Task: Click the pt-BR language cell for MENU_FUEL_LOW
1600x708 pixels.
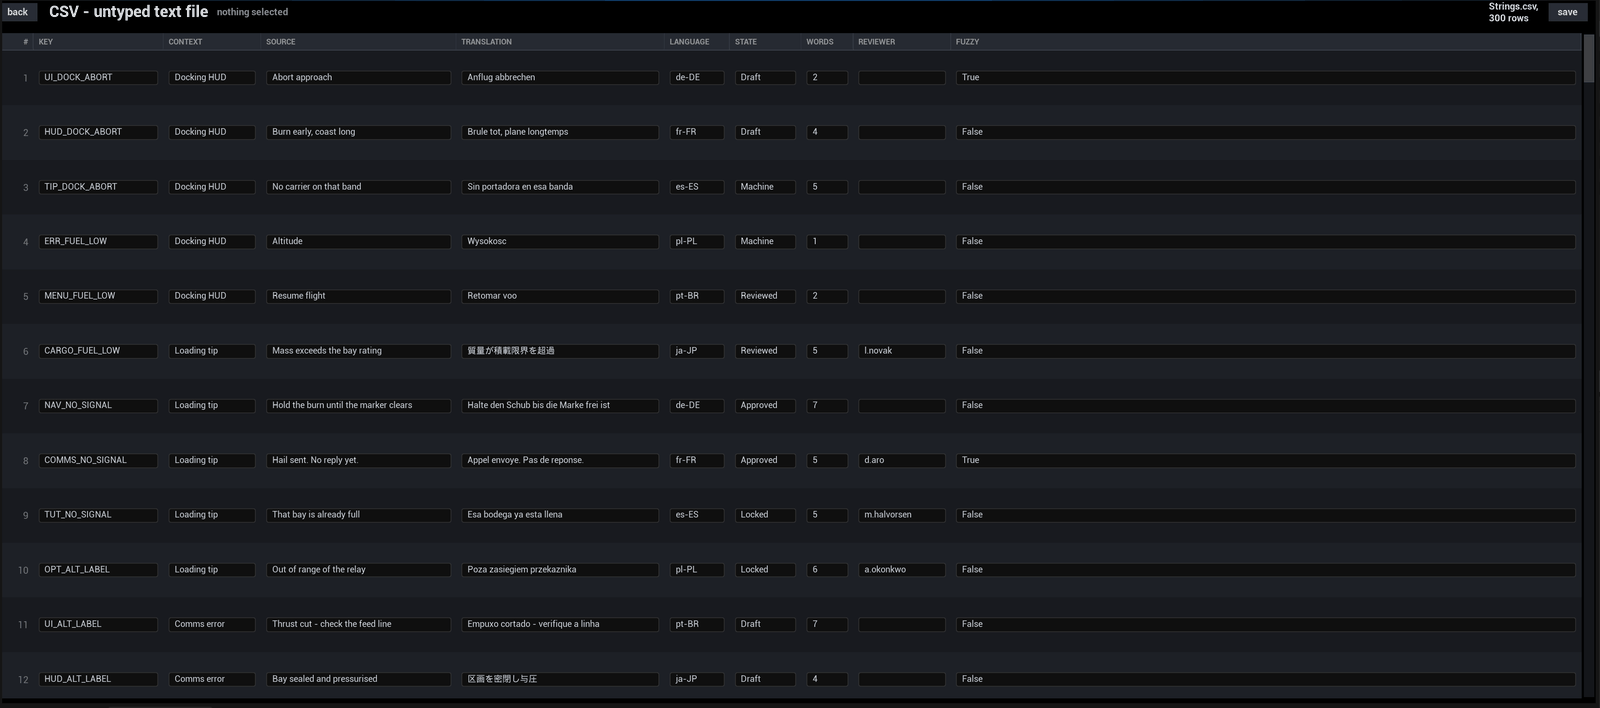Action: [x=697, y=296]
